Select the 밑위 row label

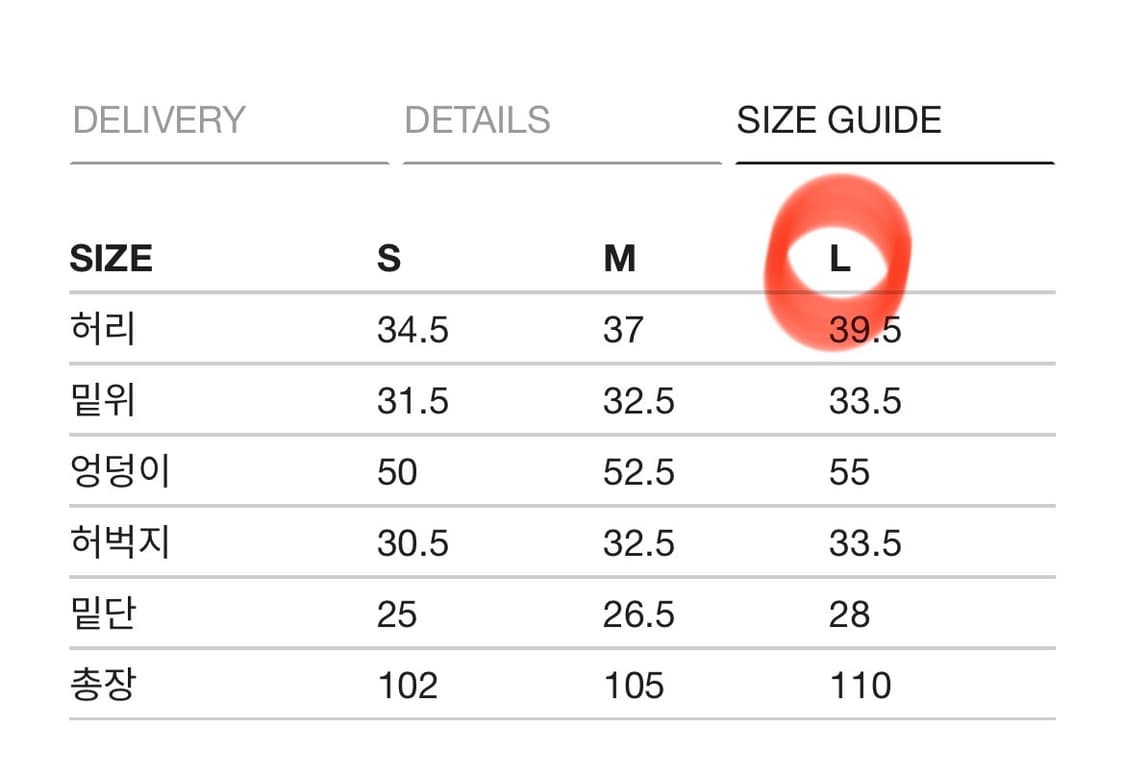coord(103,401)
